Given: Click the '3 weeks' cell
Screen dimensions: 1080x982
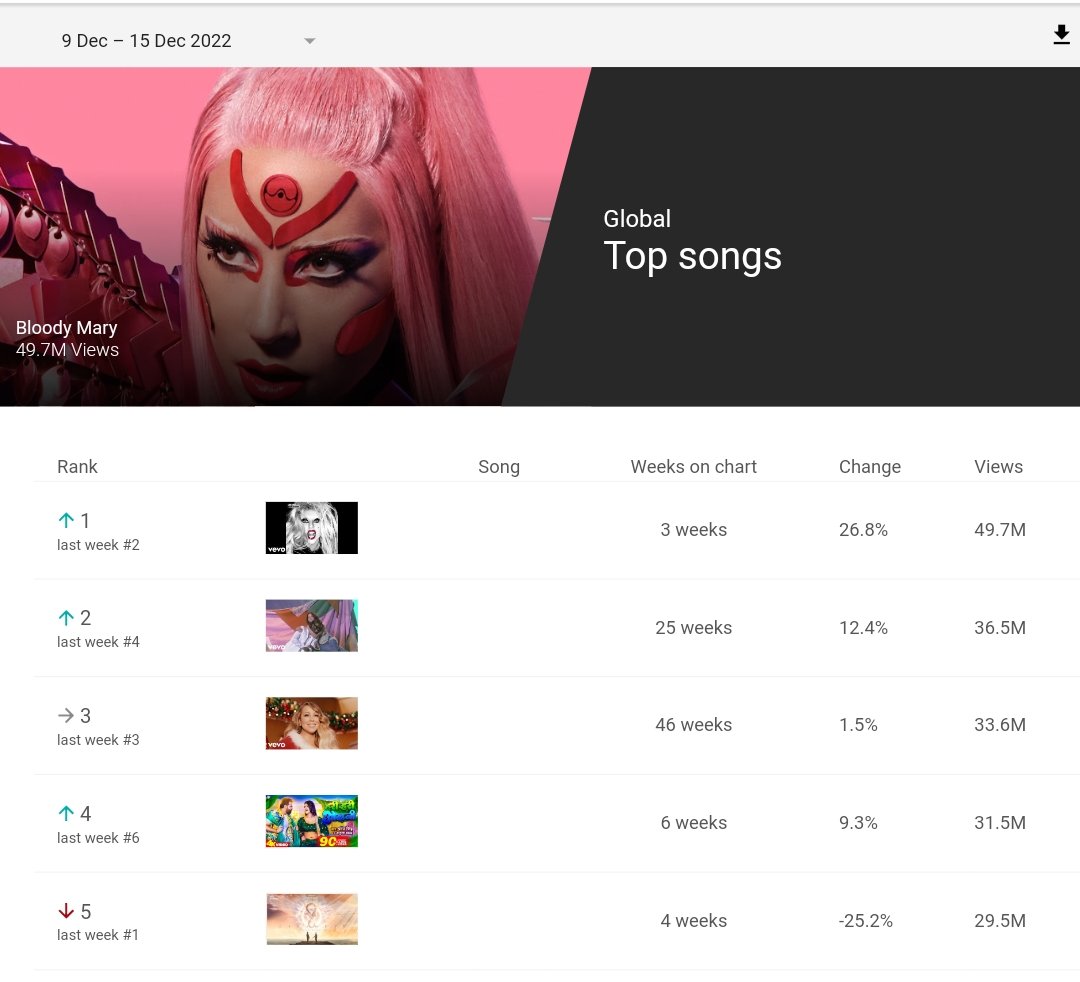Looking at the screenshot, I should 694,530.
